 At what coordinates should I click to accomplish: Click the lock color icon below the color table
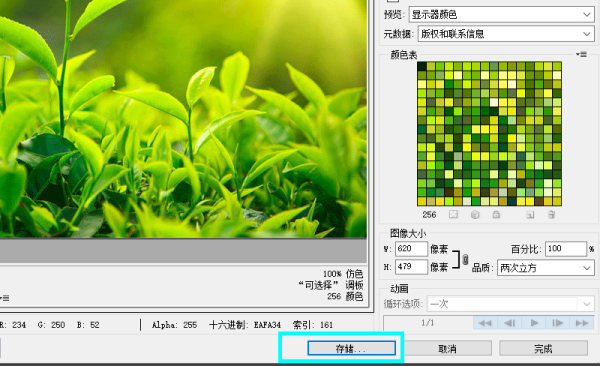(x=496, y=214)
